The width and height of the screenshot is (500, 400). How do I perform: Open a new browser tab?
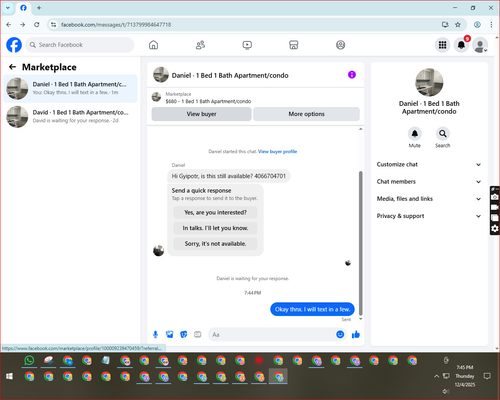(39, 8)
